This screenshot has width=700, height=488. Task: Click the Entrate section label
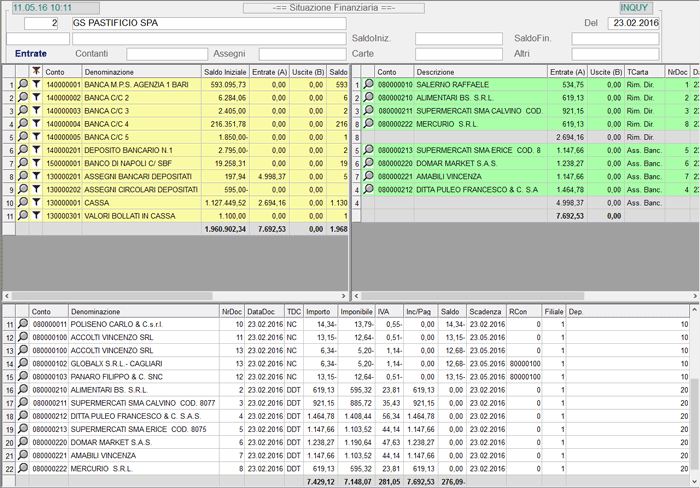point(31,54)
